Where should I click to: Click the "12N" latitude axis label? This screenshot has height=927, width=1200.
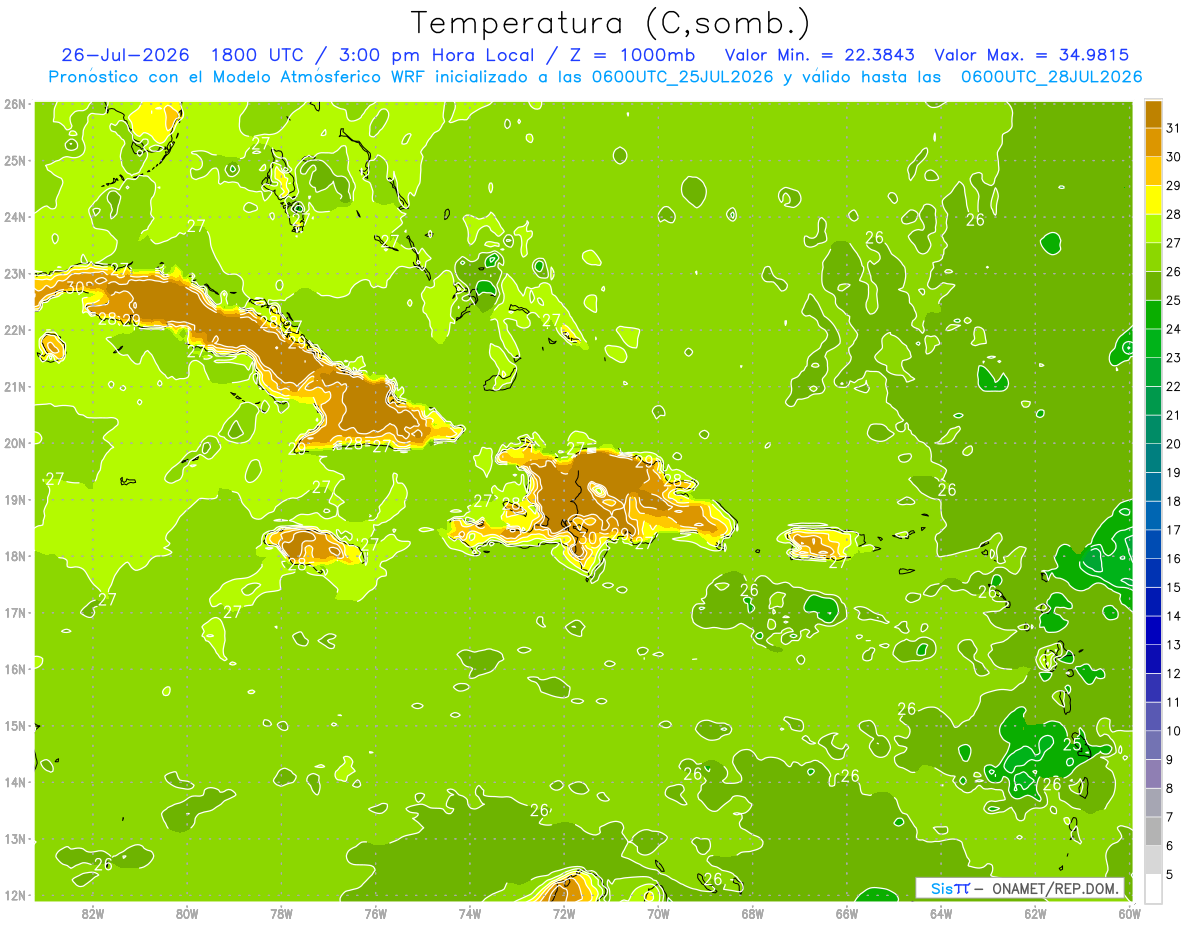coord(14,895)
